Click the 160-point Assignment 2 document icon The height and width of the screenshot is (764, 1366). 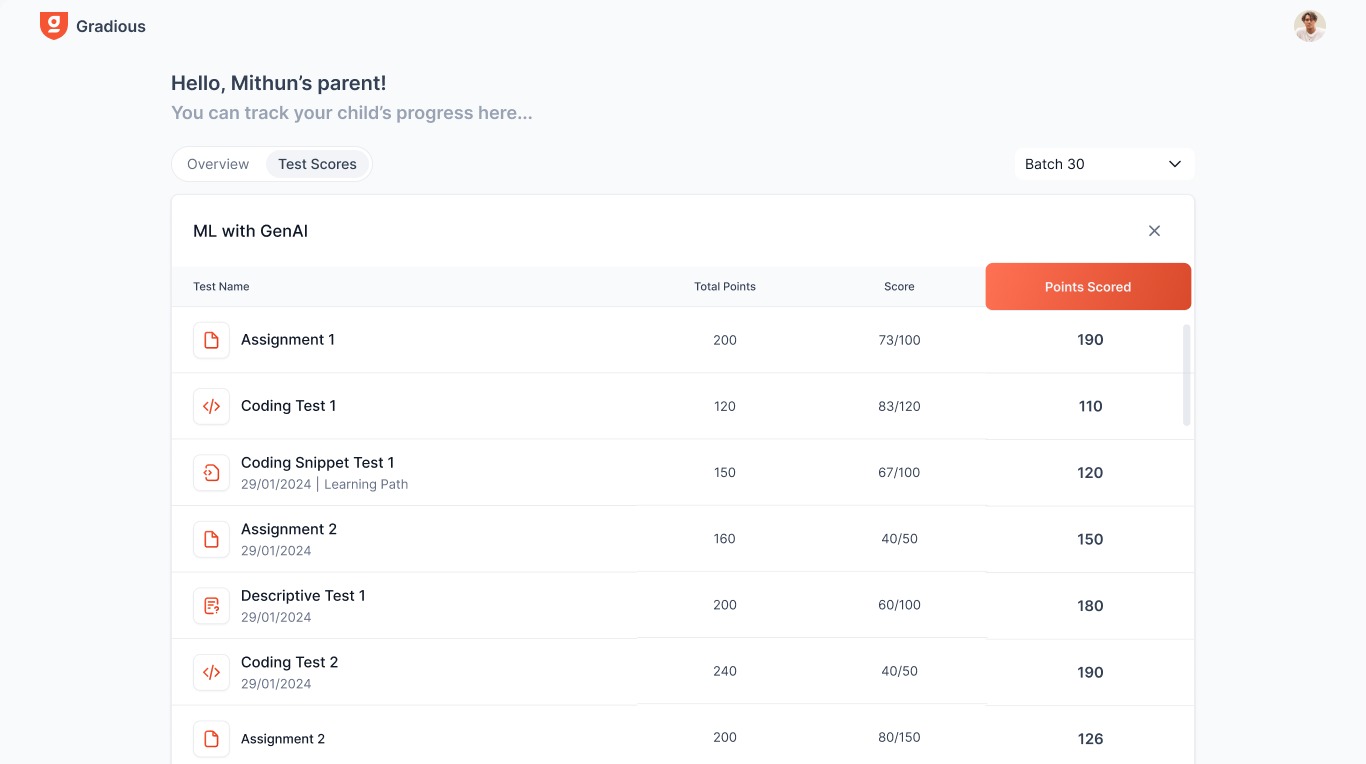click(x=211, y=539)
